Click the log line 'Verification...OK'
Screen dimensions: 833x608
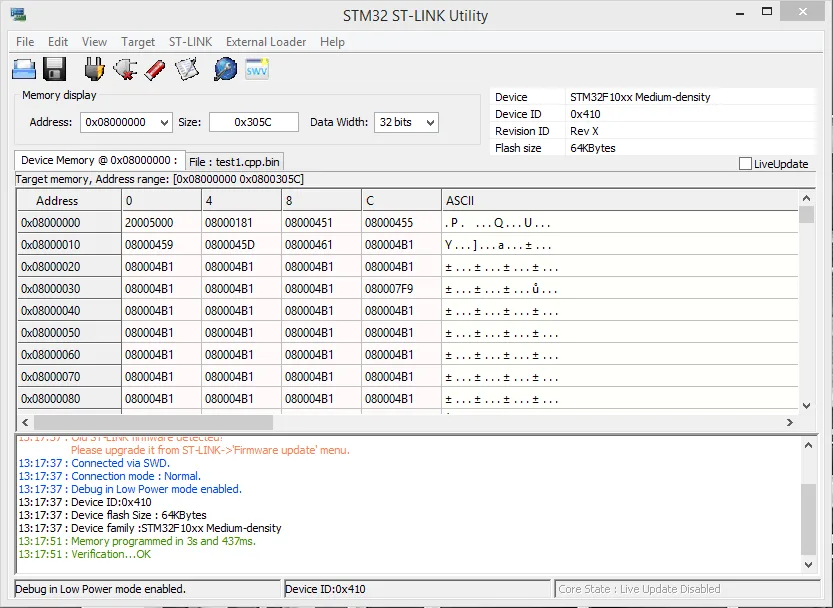(111, 554)
